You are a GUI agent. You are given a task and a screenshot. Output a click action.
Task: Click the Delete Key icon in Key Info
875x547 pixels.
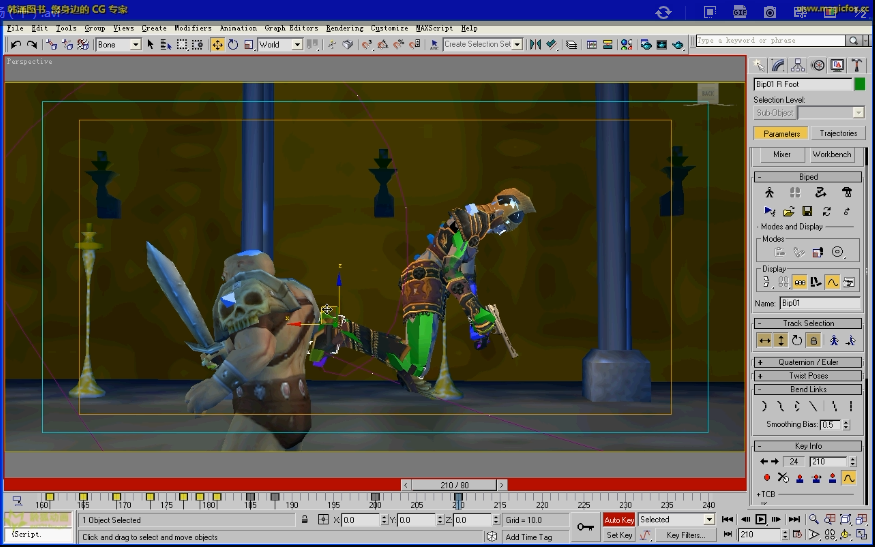coord(783,478)
